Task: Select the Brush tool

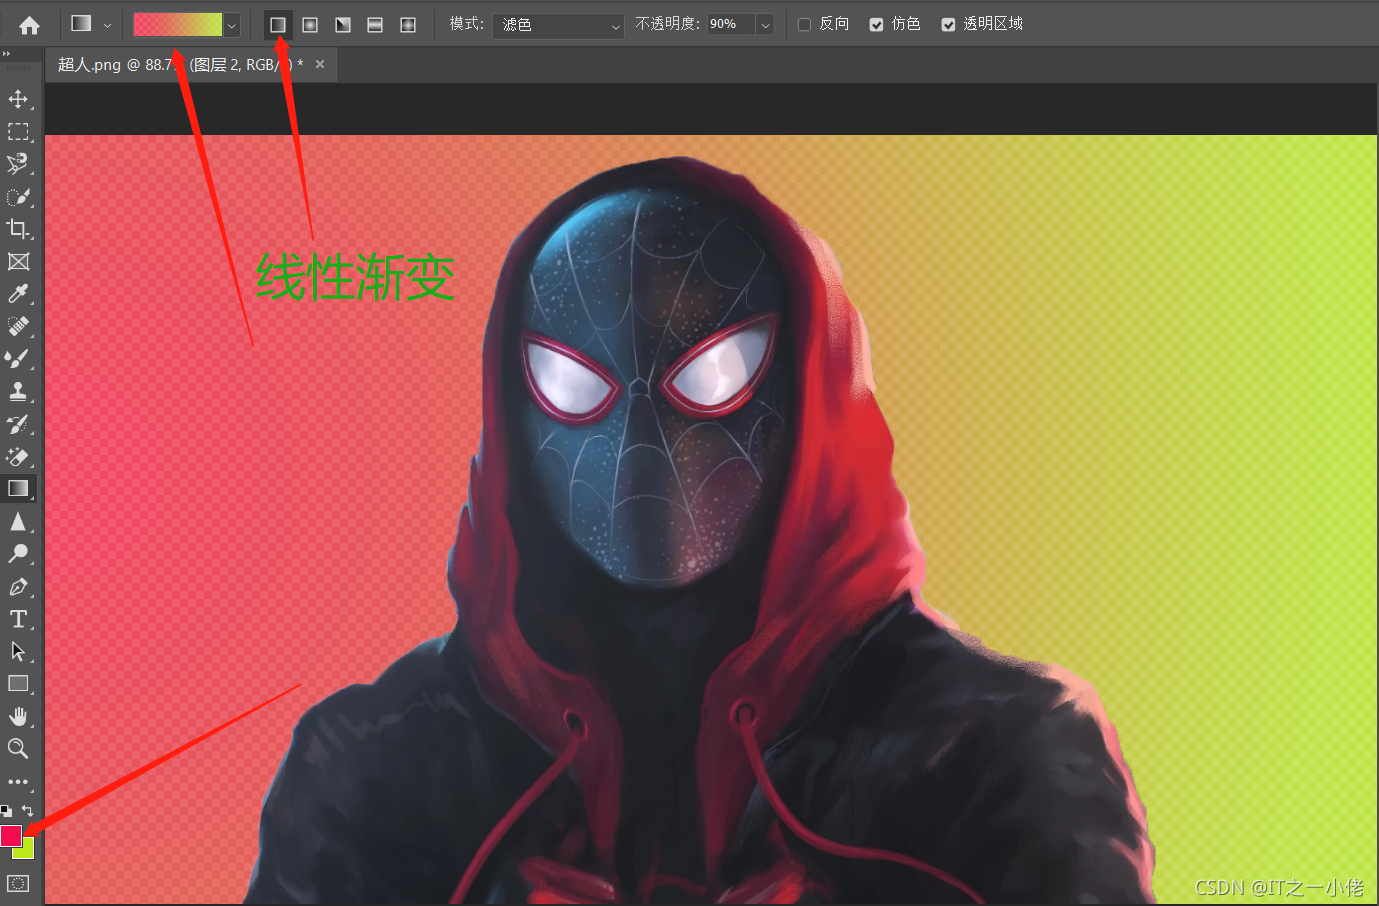Action: pos(18,359)
